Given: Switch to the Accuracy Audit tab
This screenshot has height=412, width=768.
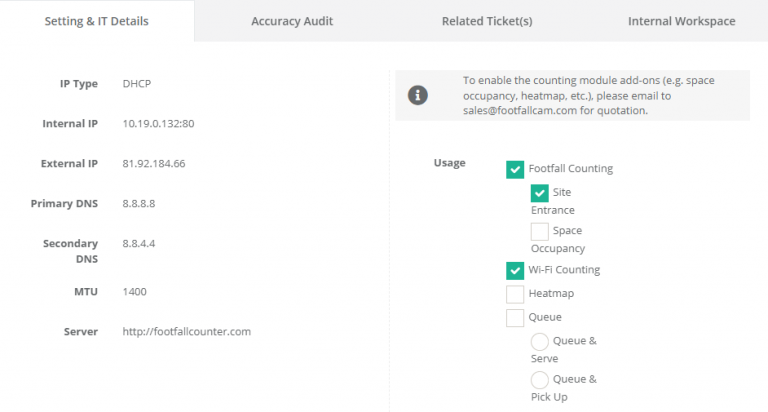Looking at the screenshot, I should pyautogui.click(x=292, y=21).
